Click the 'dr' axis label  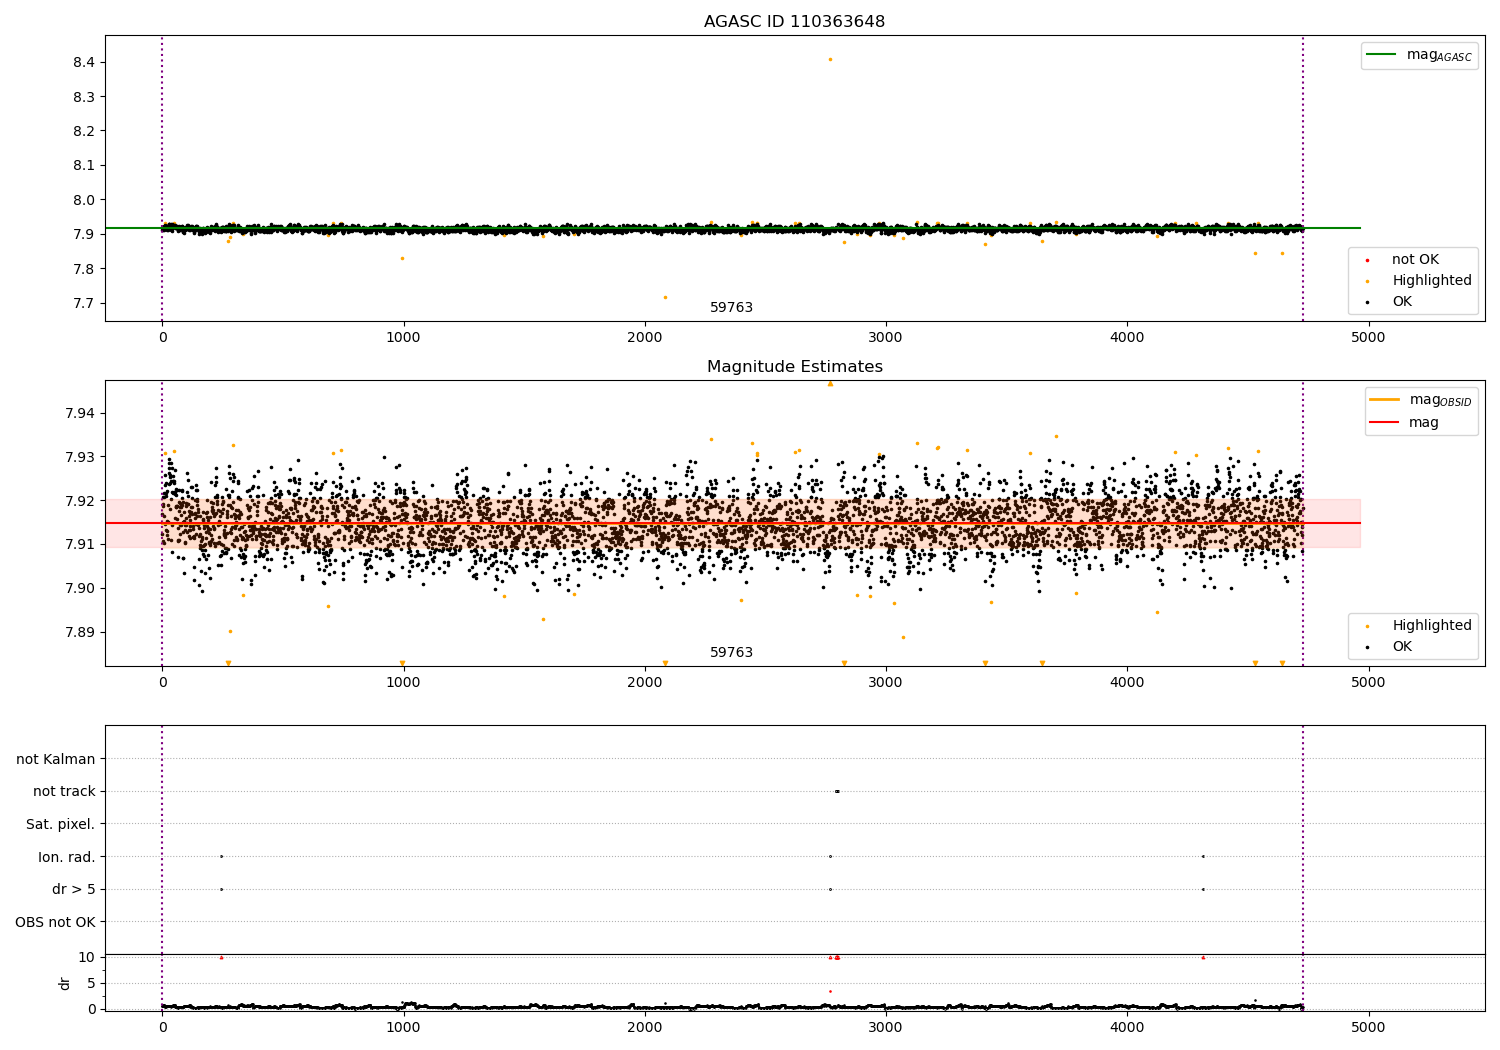(x=65, y=983)
